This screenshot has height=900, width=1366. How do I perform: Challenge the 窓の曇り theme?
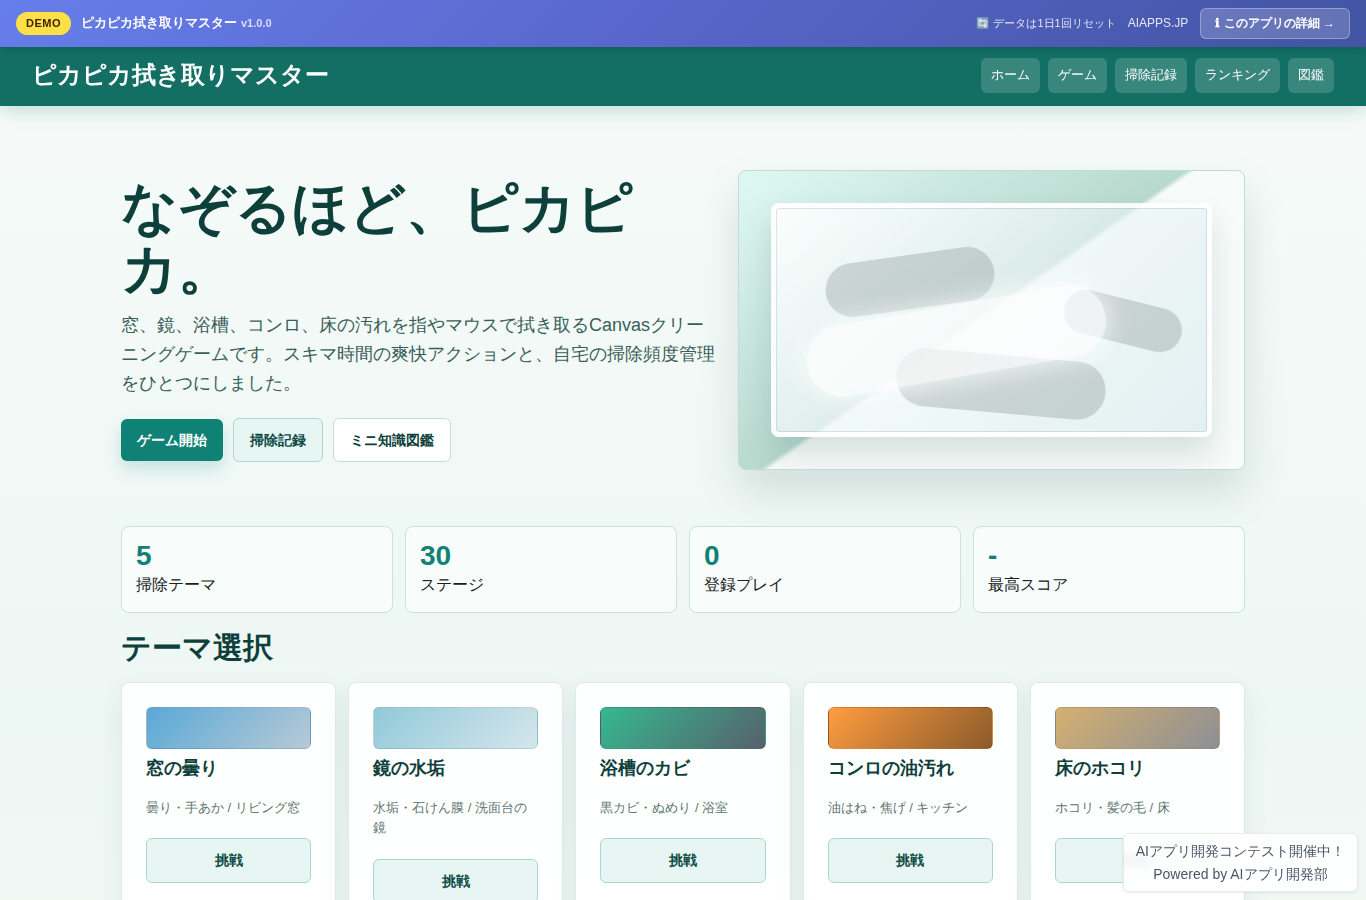point(228,860)
